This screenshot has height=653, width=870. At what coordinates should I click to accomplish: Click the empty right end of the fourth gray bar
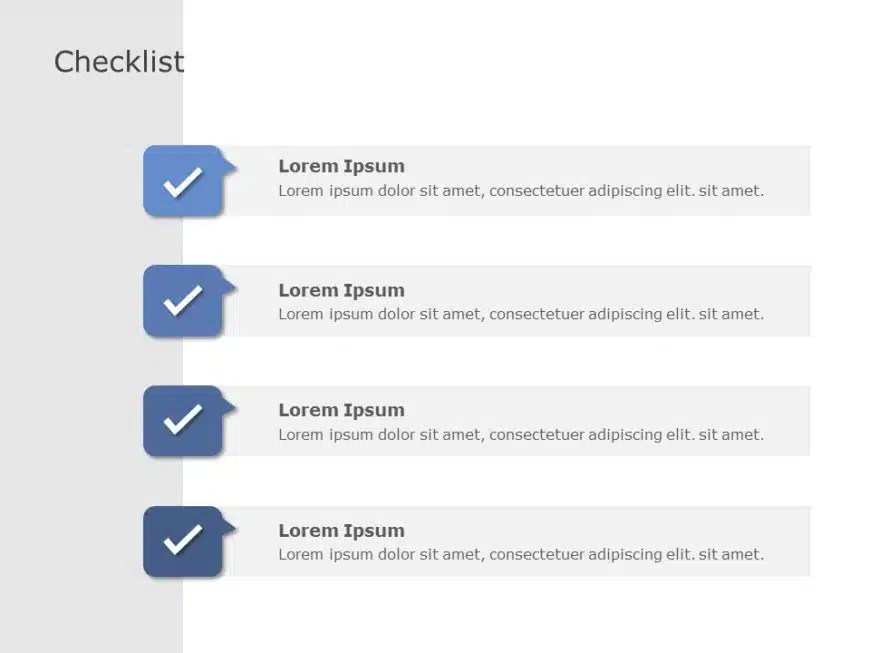788,541
